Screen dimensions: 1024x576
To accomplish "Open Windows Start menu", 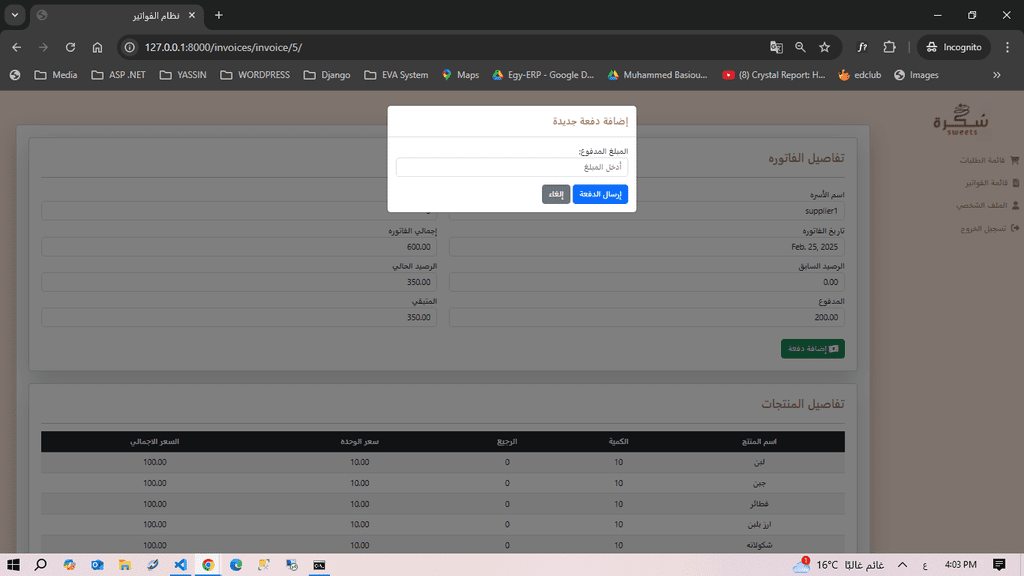I will pyautogui.click(x=13, y=565).
